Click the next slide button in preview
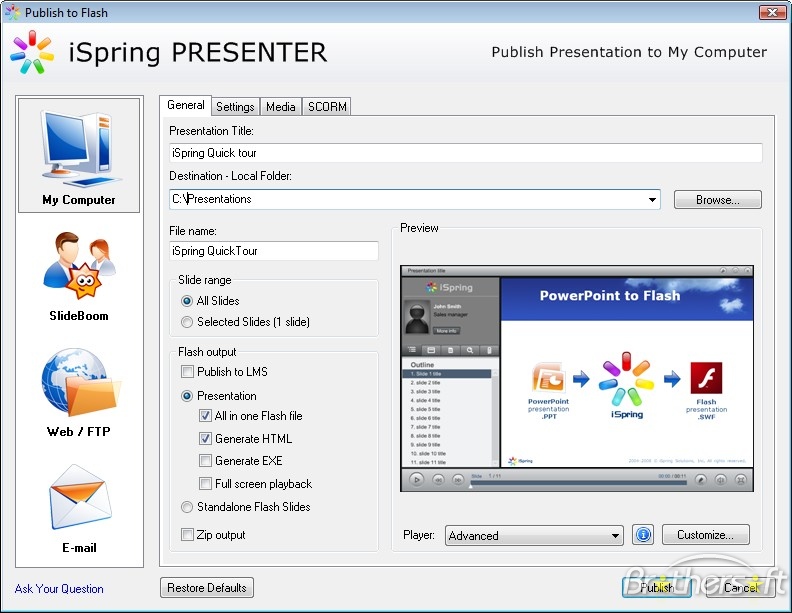 (x=457, y=479)
